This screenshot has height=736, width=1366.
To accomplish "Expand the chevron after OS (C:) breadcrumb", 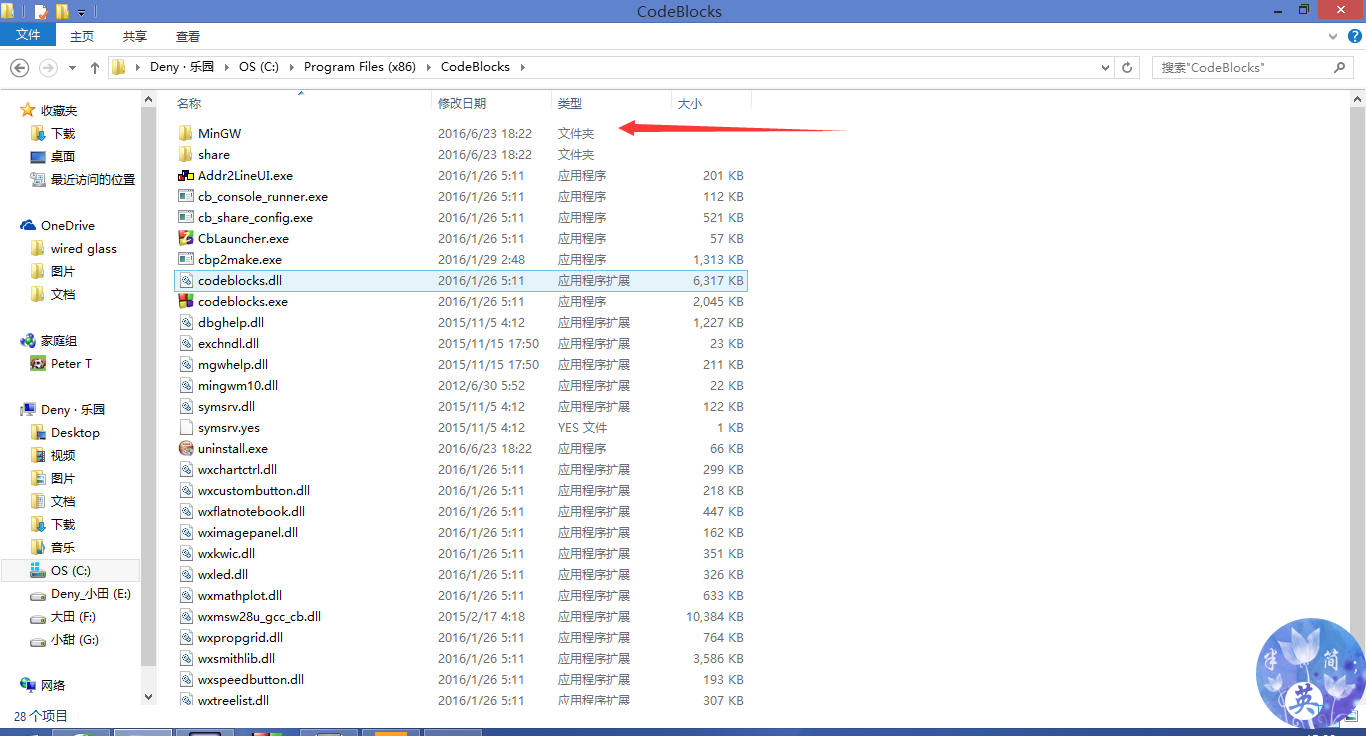I will (292, 67).
